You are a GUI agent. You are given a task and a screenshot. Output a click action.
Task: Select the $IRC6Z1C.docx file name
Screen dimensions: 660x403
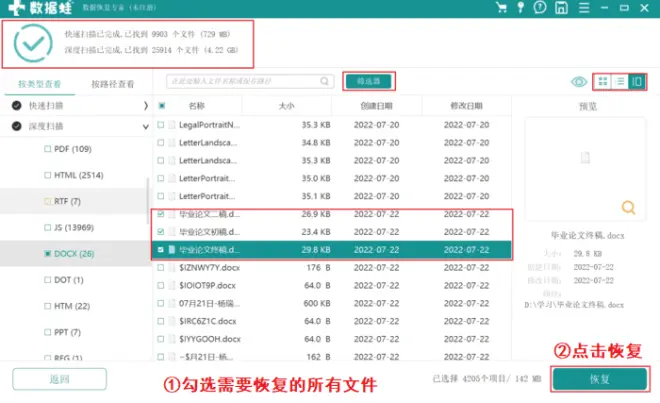click(x=208, y=321)
